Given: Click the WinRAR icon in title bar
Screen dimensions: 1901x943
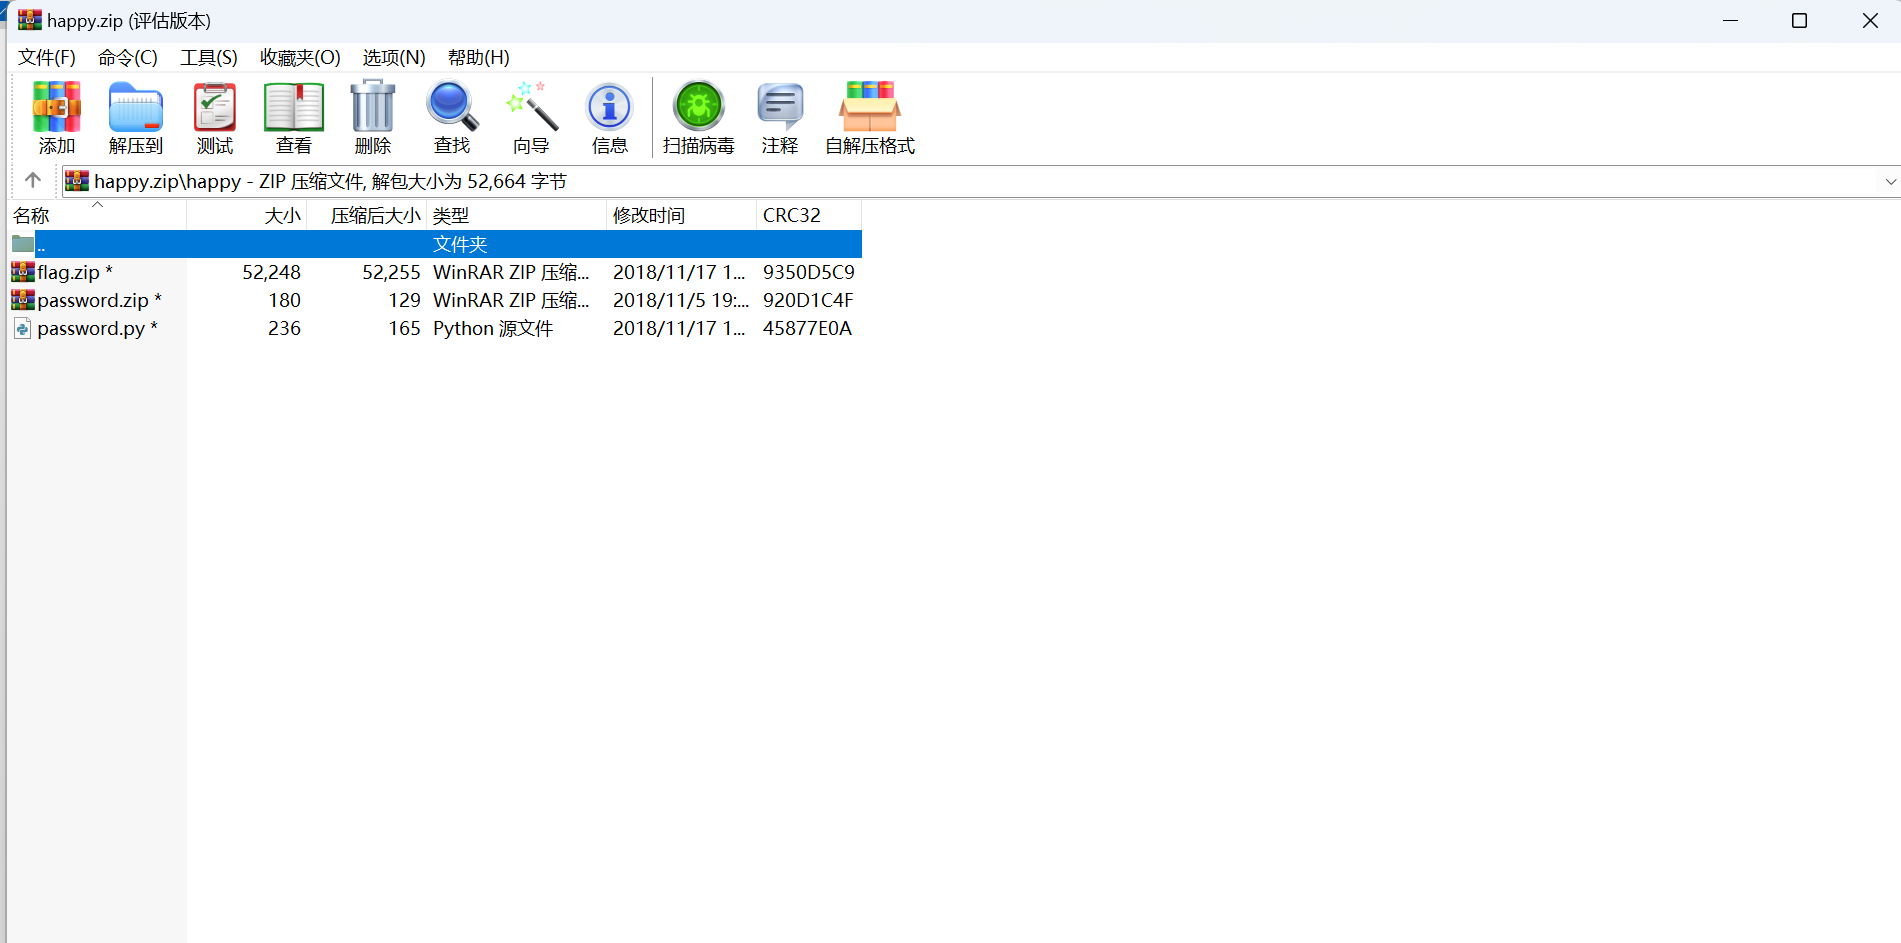Looking at the screenshot, I should click(30, 20).
